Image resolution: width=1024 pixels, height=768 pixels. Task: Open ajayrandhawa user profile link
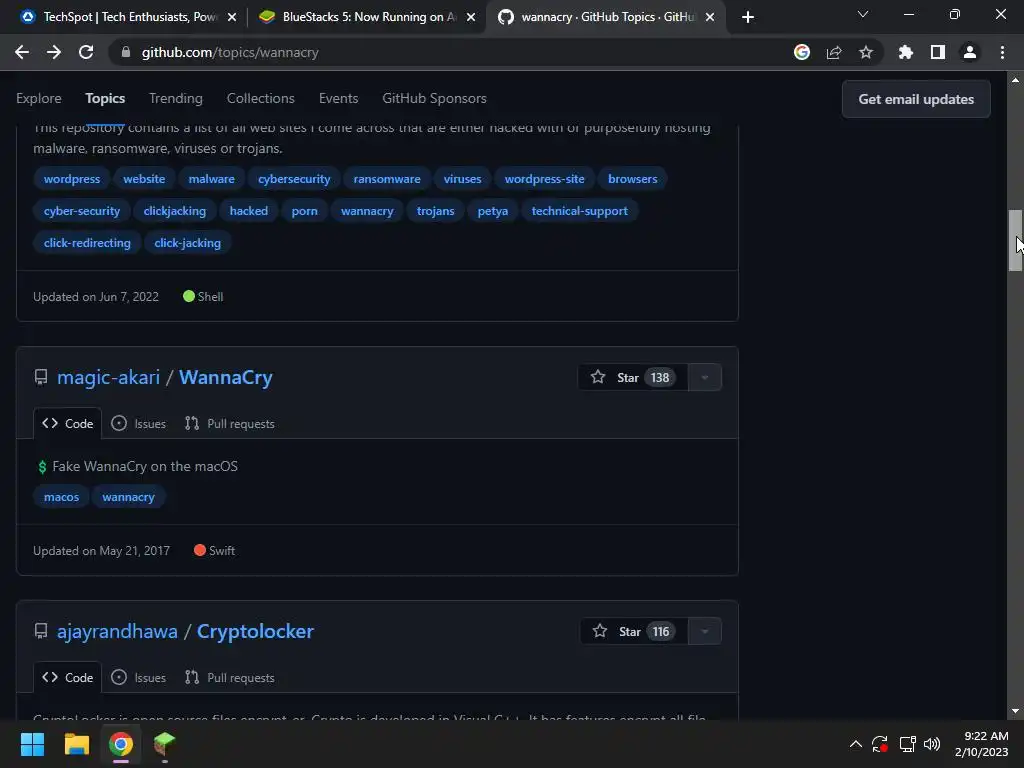pos(117,632)
